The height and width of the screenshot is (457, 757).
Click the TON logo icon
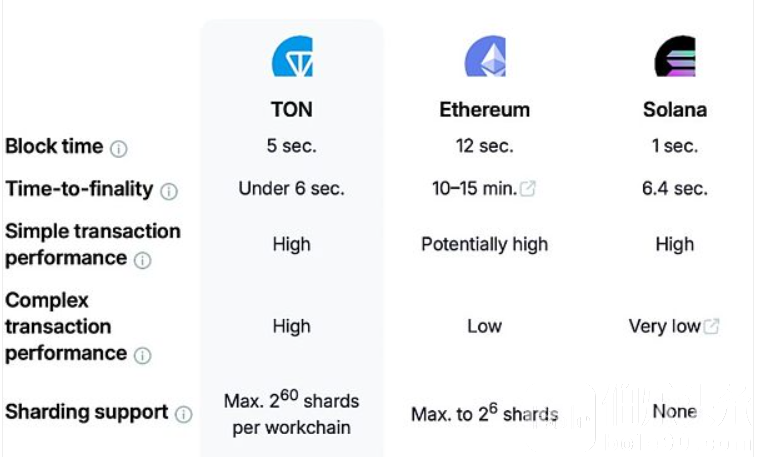(292, 56)
